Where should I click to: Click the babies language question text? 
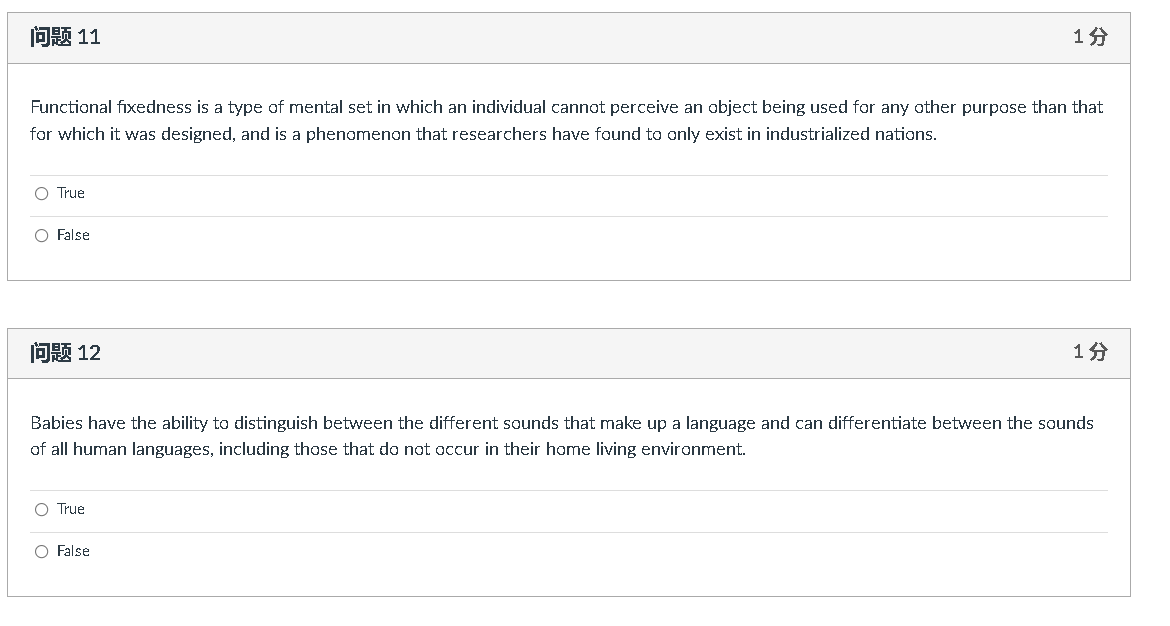(x=560, y=435)
